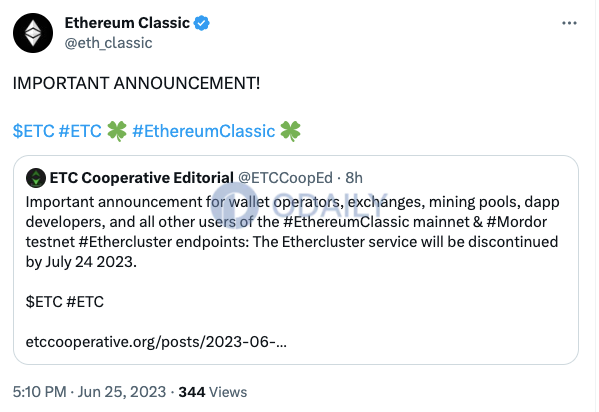Screen dimensions: 599x412
Task: Open the Ethereum Classic profile avatar
Action: 33,33
